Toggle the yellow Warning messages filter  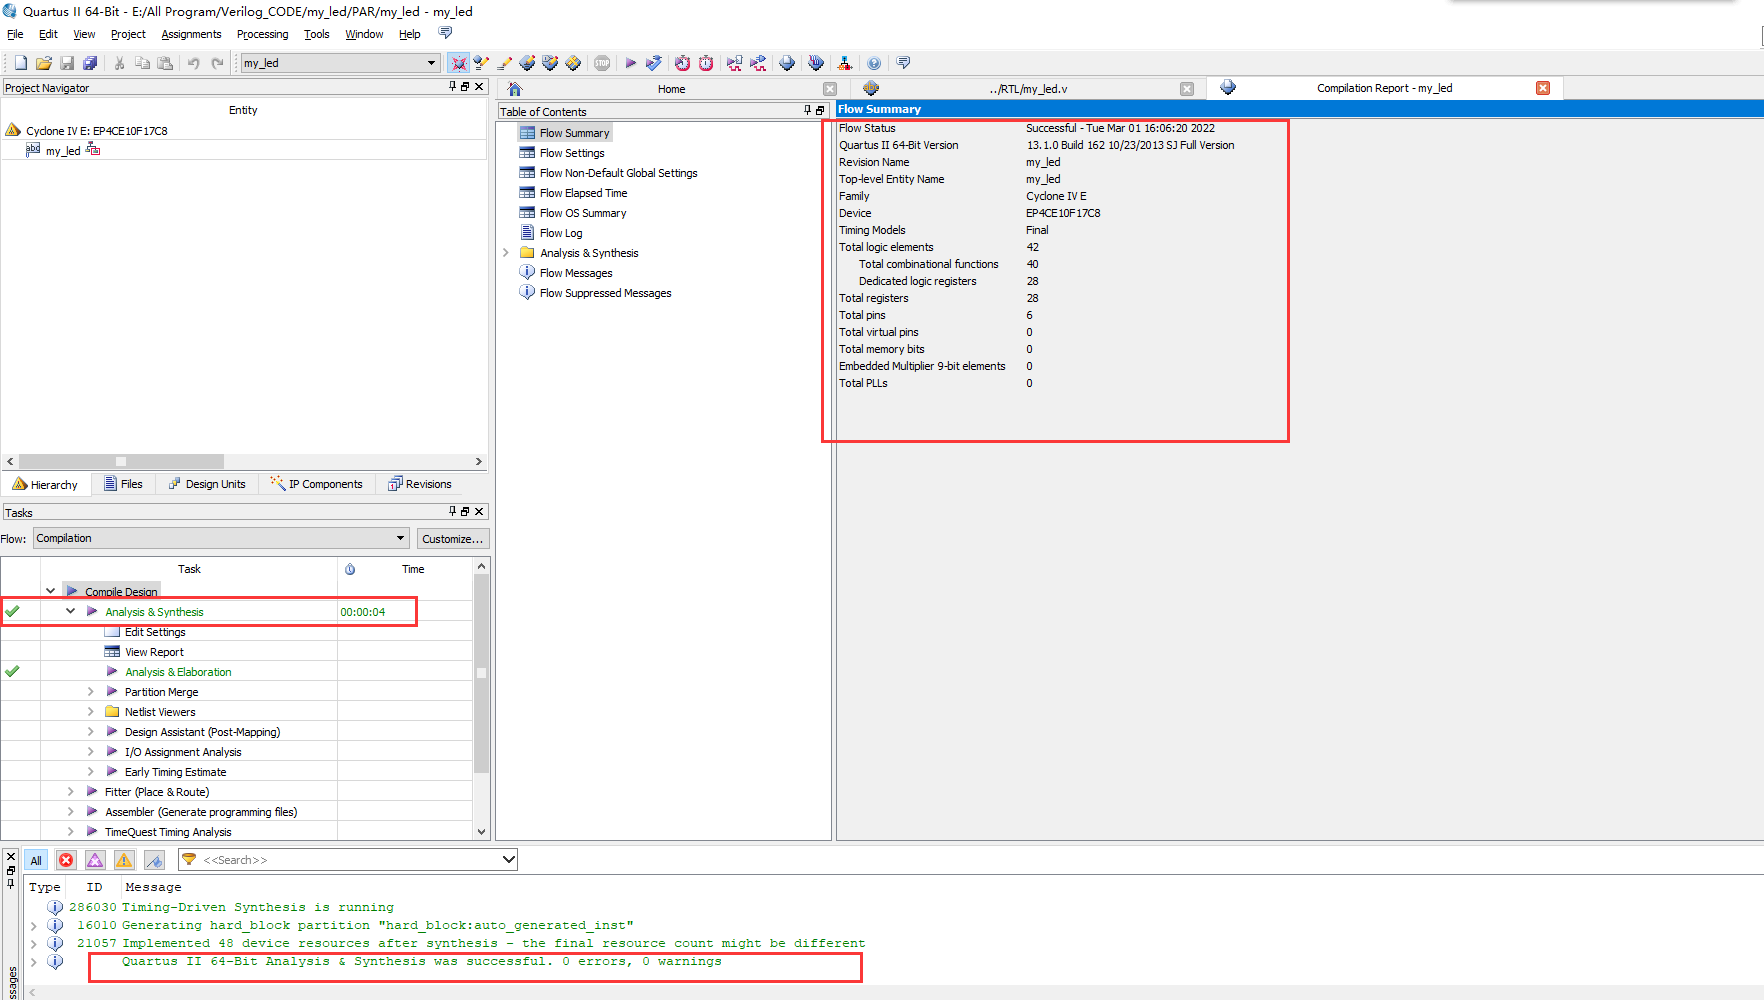coord(124,860)
